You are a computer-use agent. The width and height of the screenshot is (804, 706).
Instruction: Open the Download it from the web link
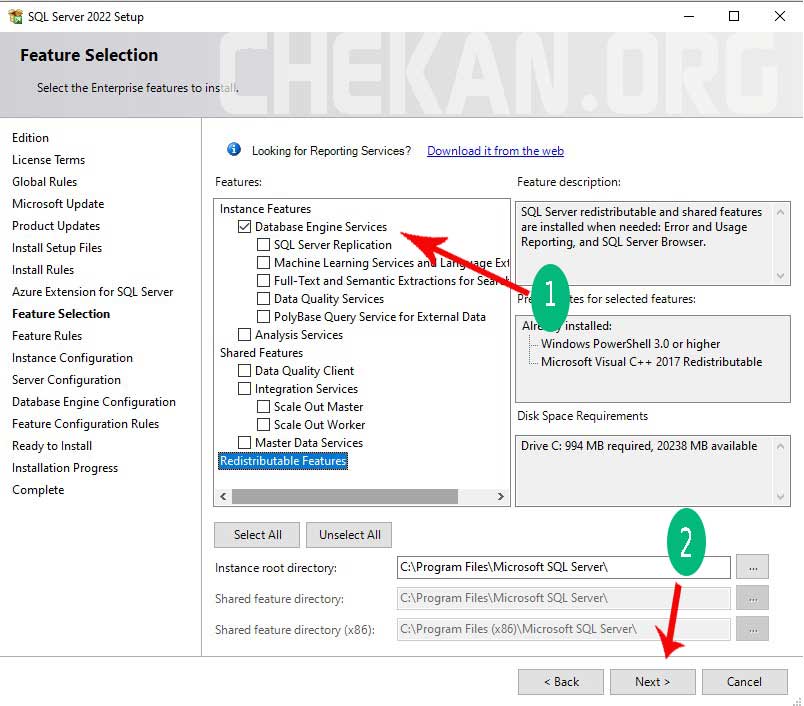495,151
